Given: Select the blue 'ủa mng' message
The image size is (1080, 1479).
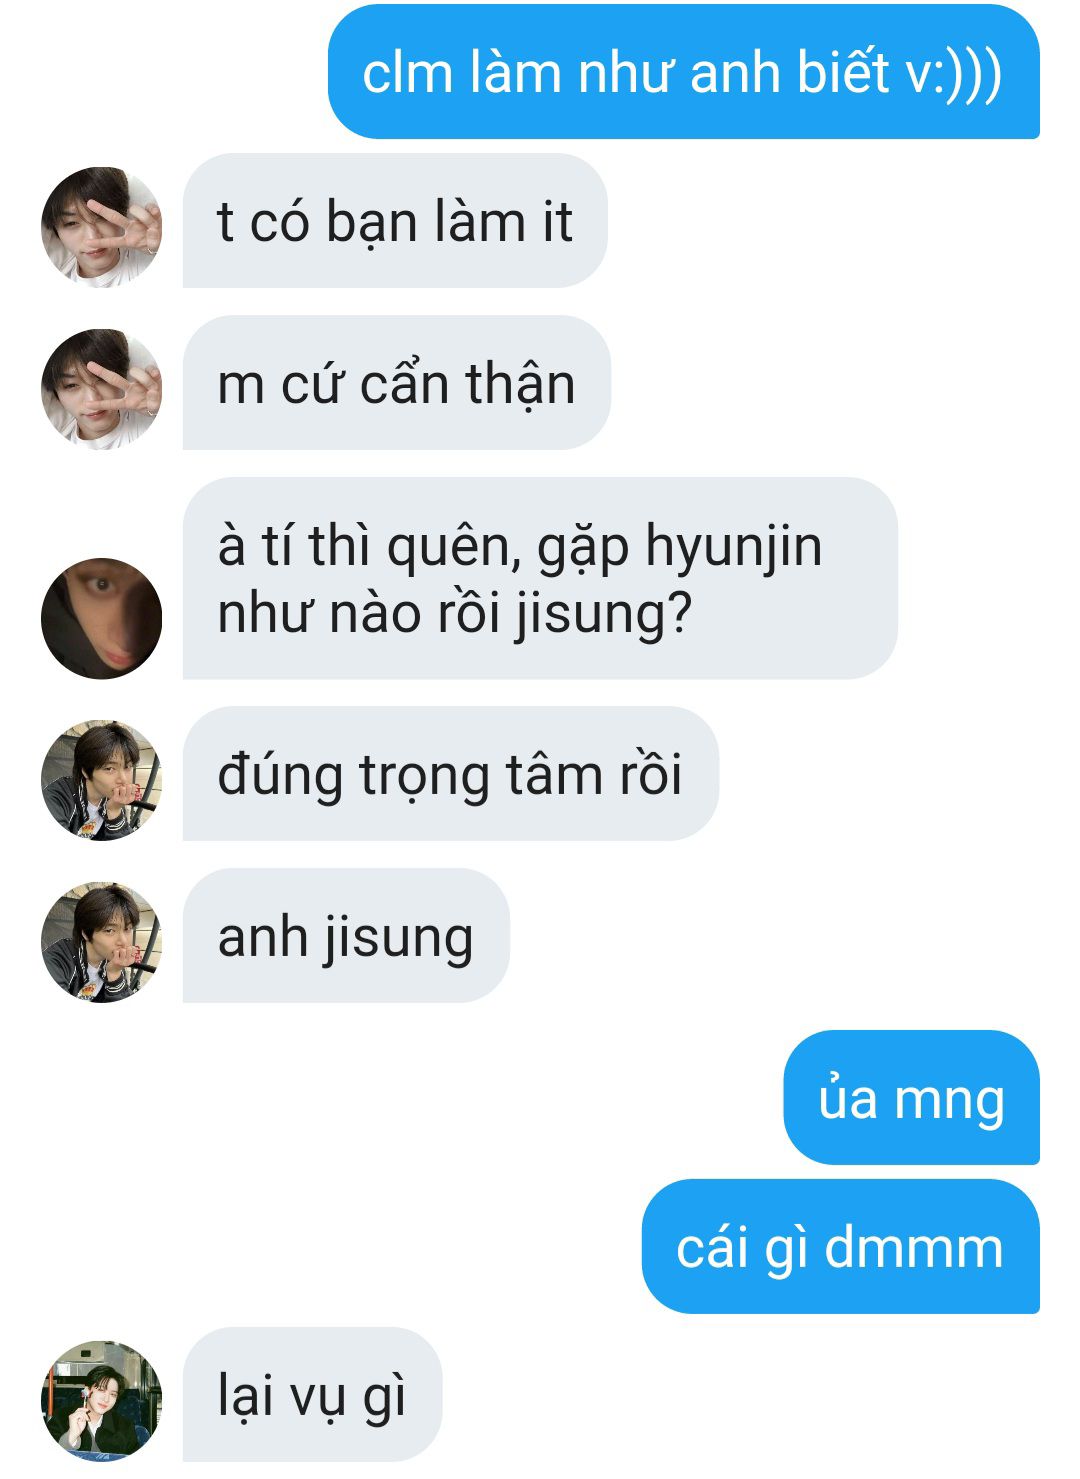Looking at the screenshot, I should point(912,1098).
